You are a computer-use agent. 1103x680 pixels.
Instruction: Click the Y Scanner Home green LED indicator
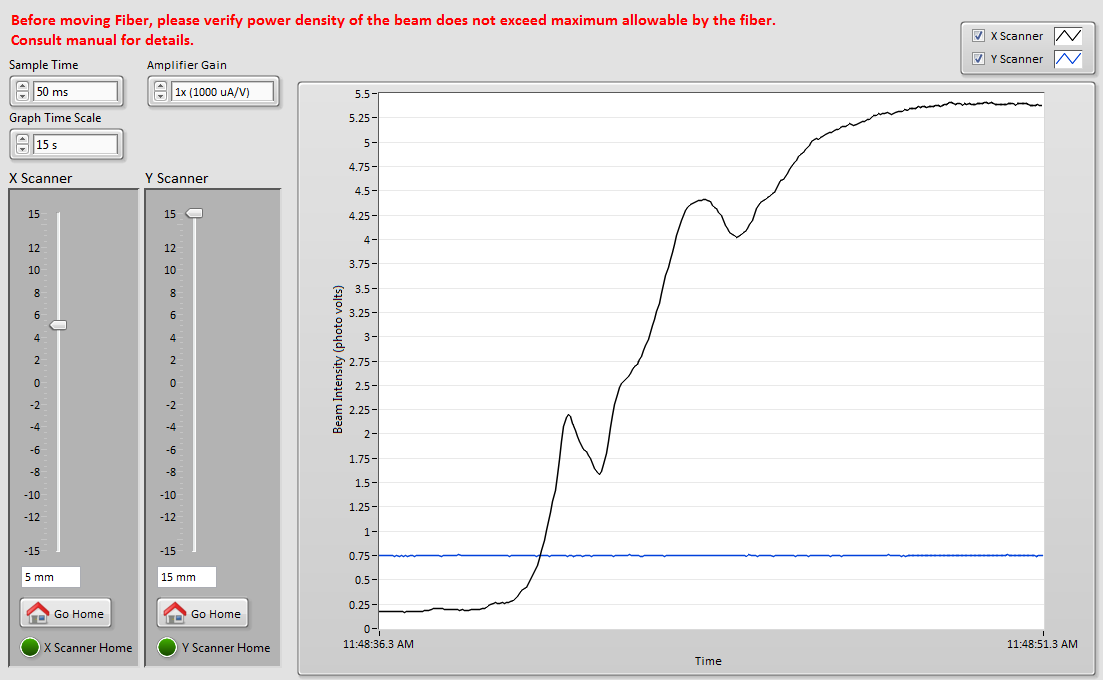click(x=167, y=647)
